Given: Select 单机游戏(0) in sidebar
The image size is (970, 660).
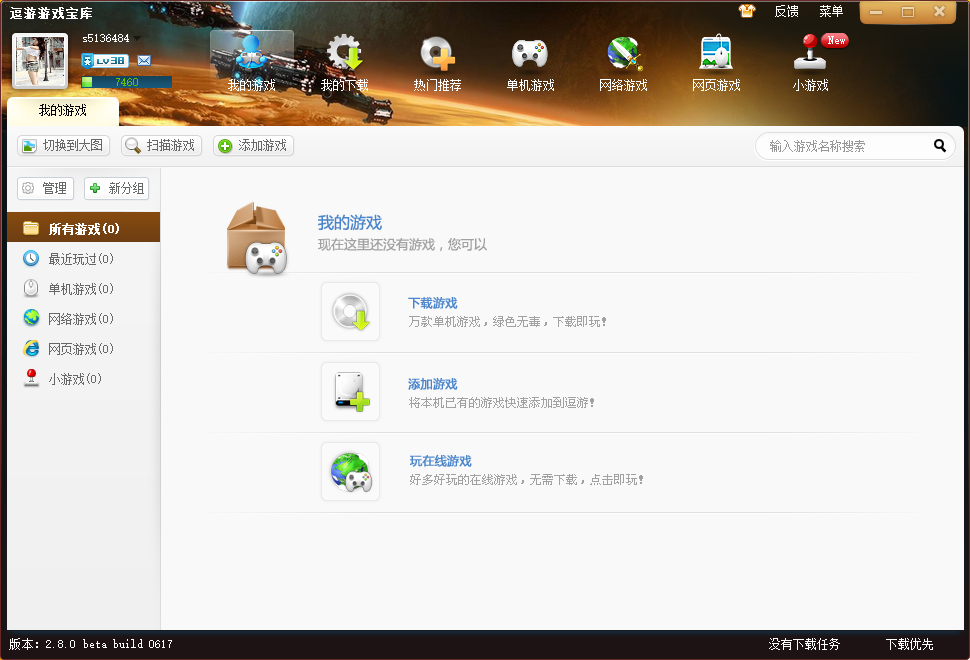Looking at the screenshot, I should click(84, 288).
